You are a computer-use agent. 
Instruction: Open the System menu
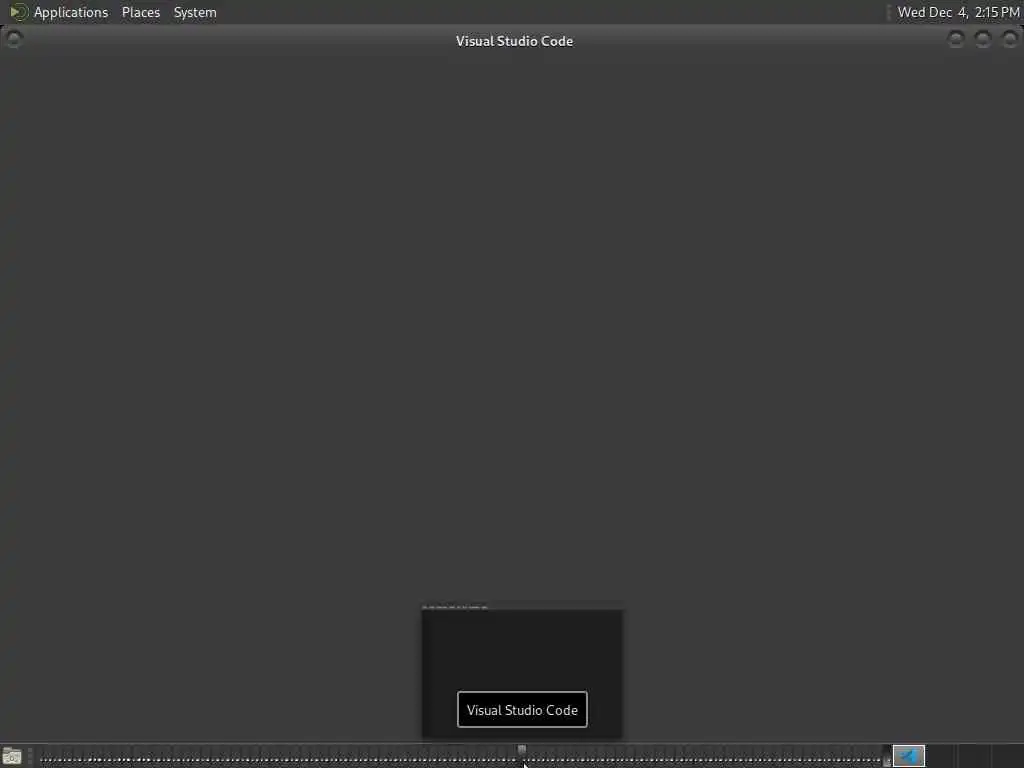tap(195, 12)
